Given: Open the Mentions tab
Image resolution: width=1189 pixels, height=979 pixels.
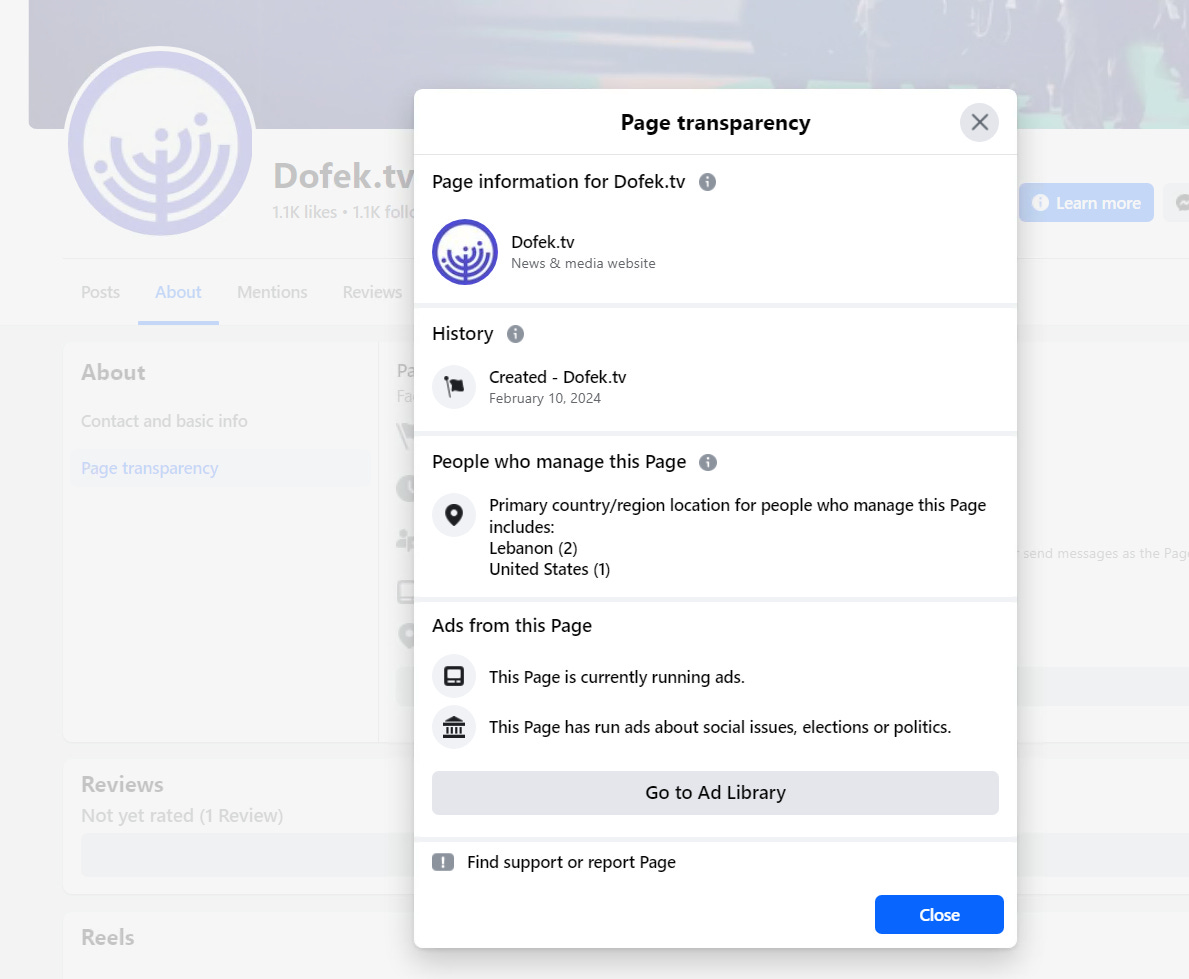Looking at the screenshot, I should pyautogui.click(x=272, y=292).
